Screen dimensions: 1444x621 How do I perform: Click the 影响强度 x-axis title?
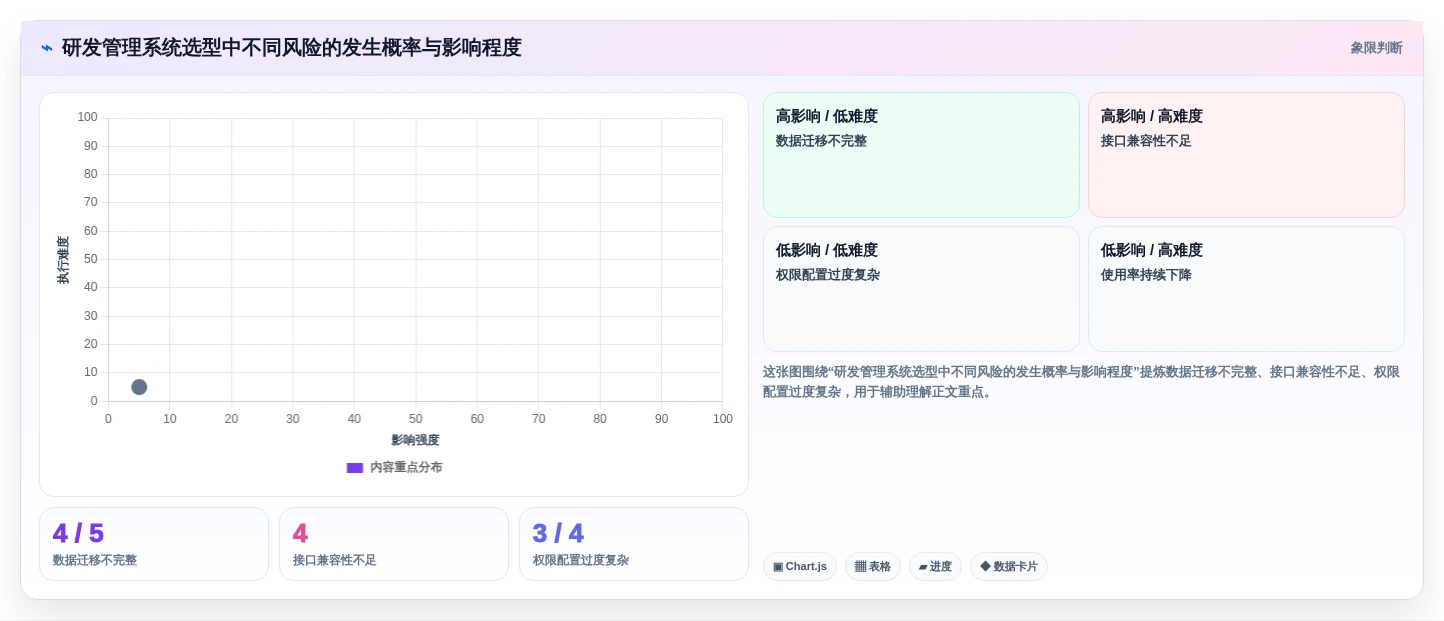[x=415, y=440]
